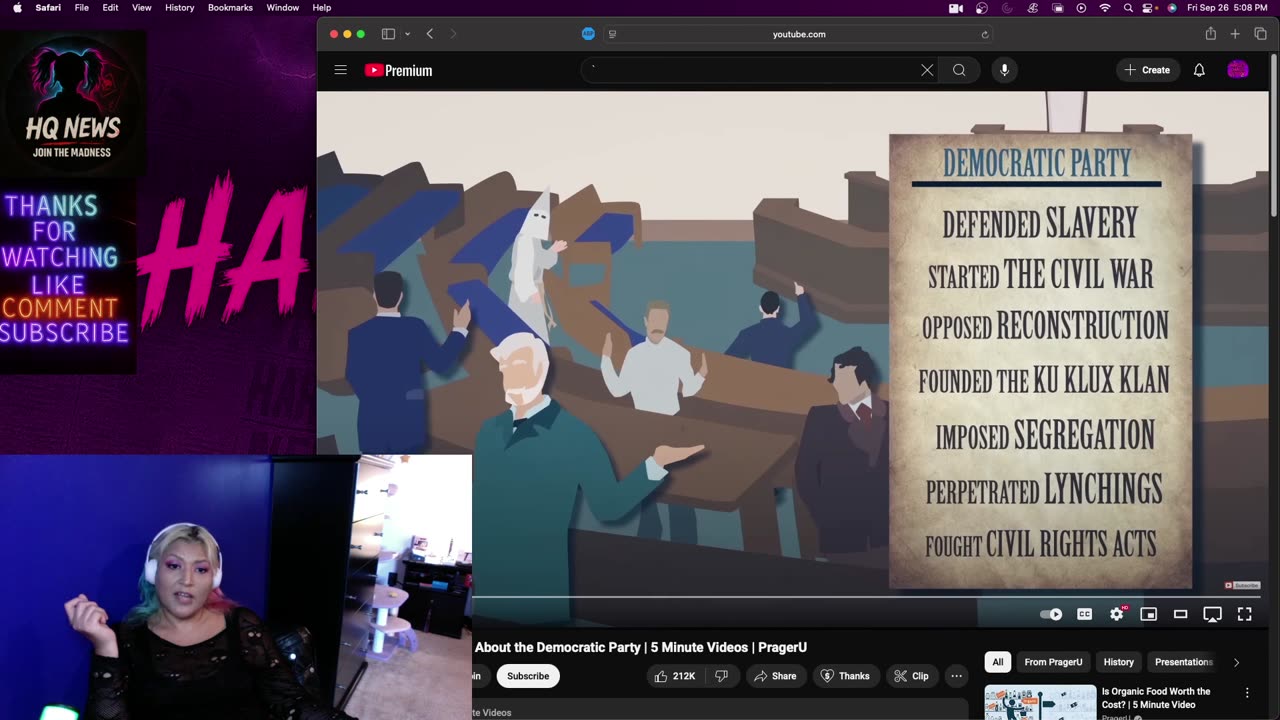
Task: Enter full screen video mode
Action: [x=1245, y=614]
